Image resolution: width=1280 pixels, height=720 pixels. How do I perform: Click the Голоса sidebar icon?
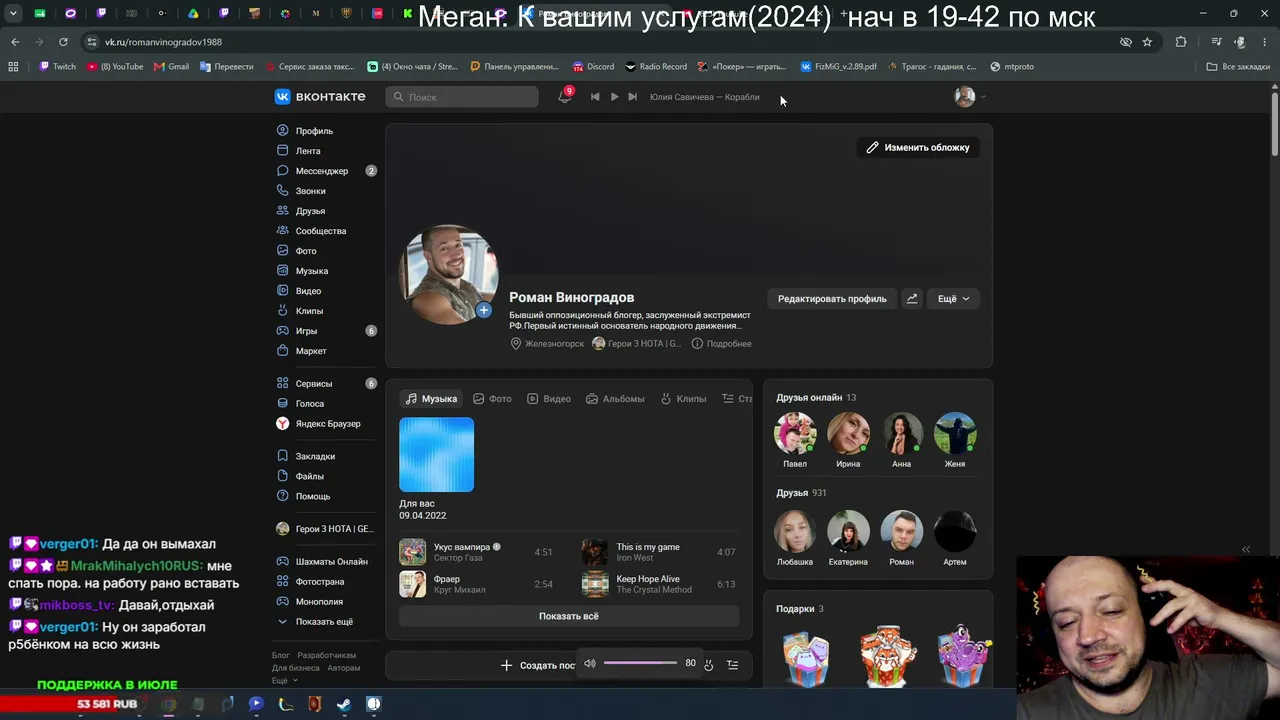coord(283,403)
